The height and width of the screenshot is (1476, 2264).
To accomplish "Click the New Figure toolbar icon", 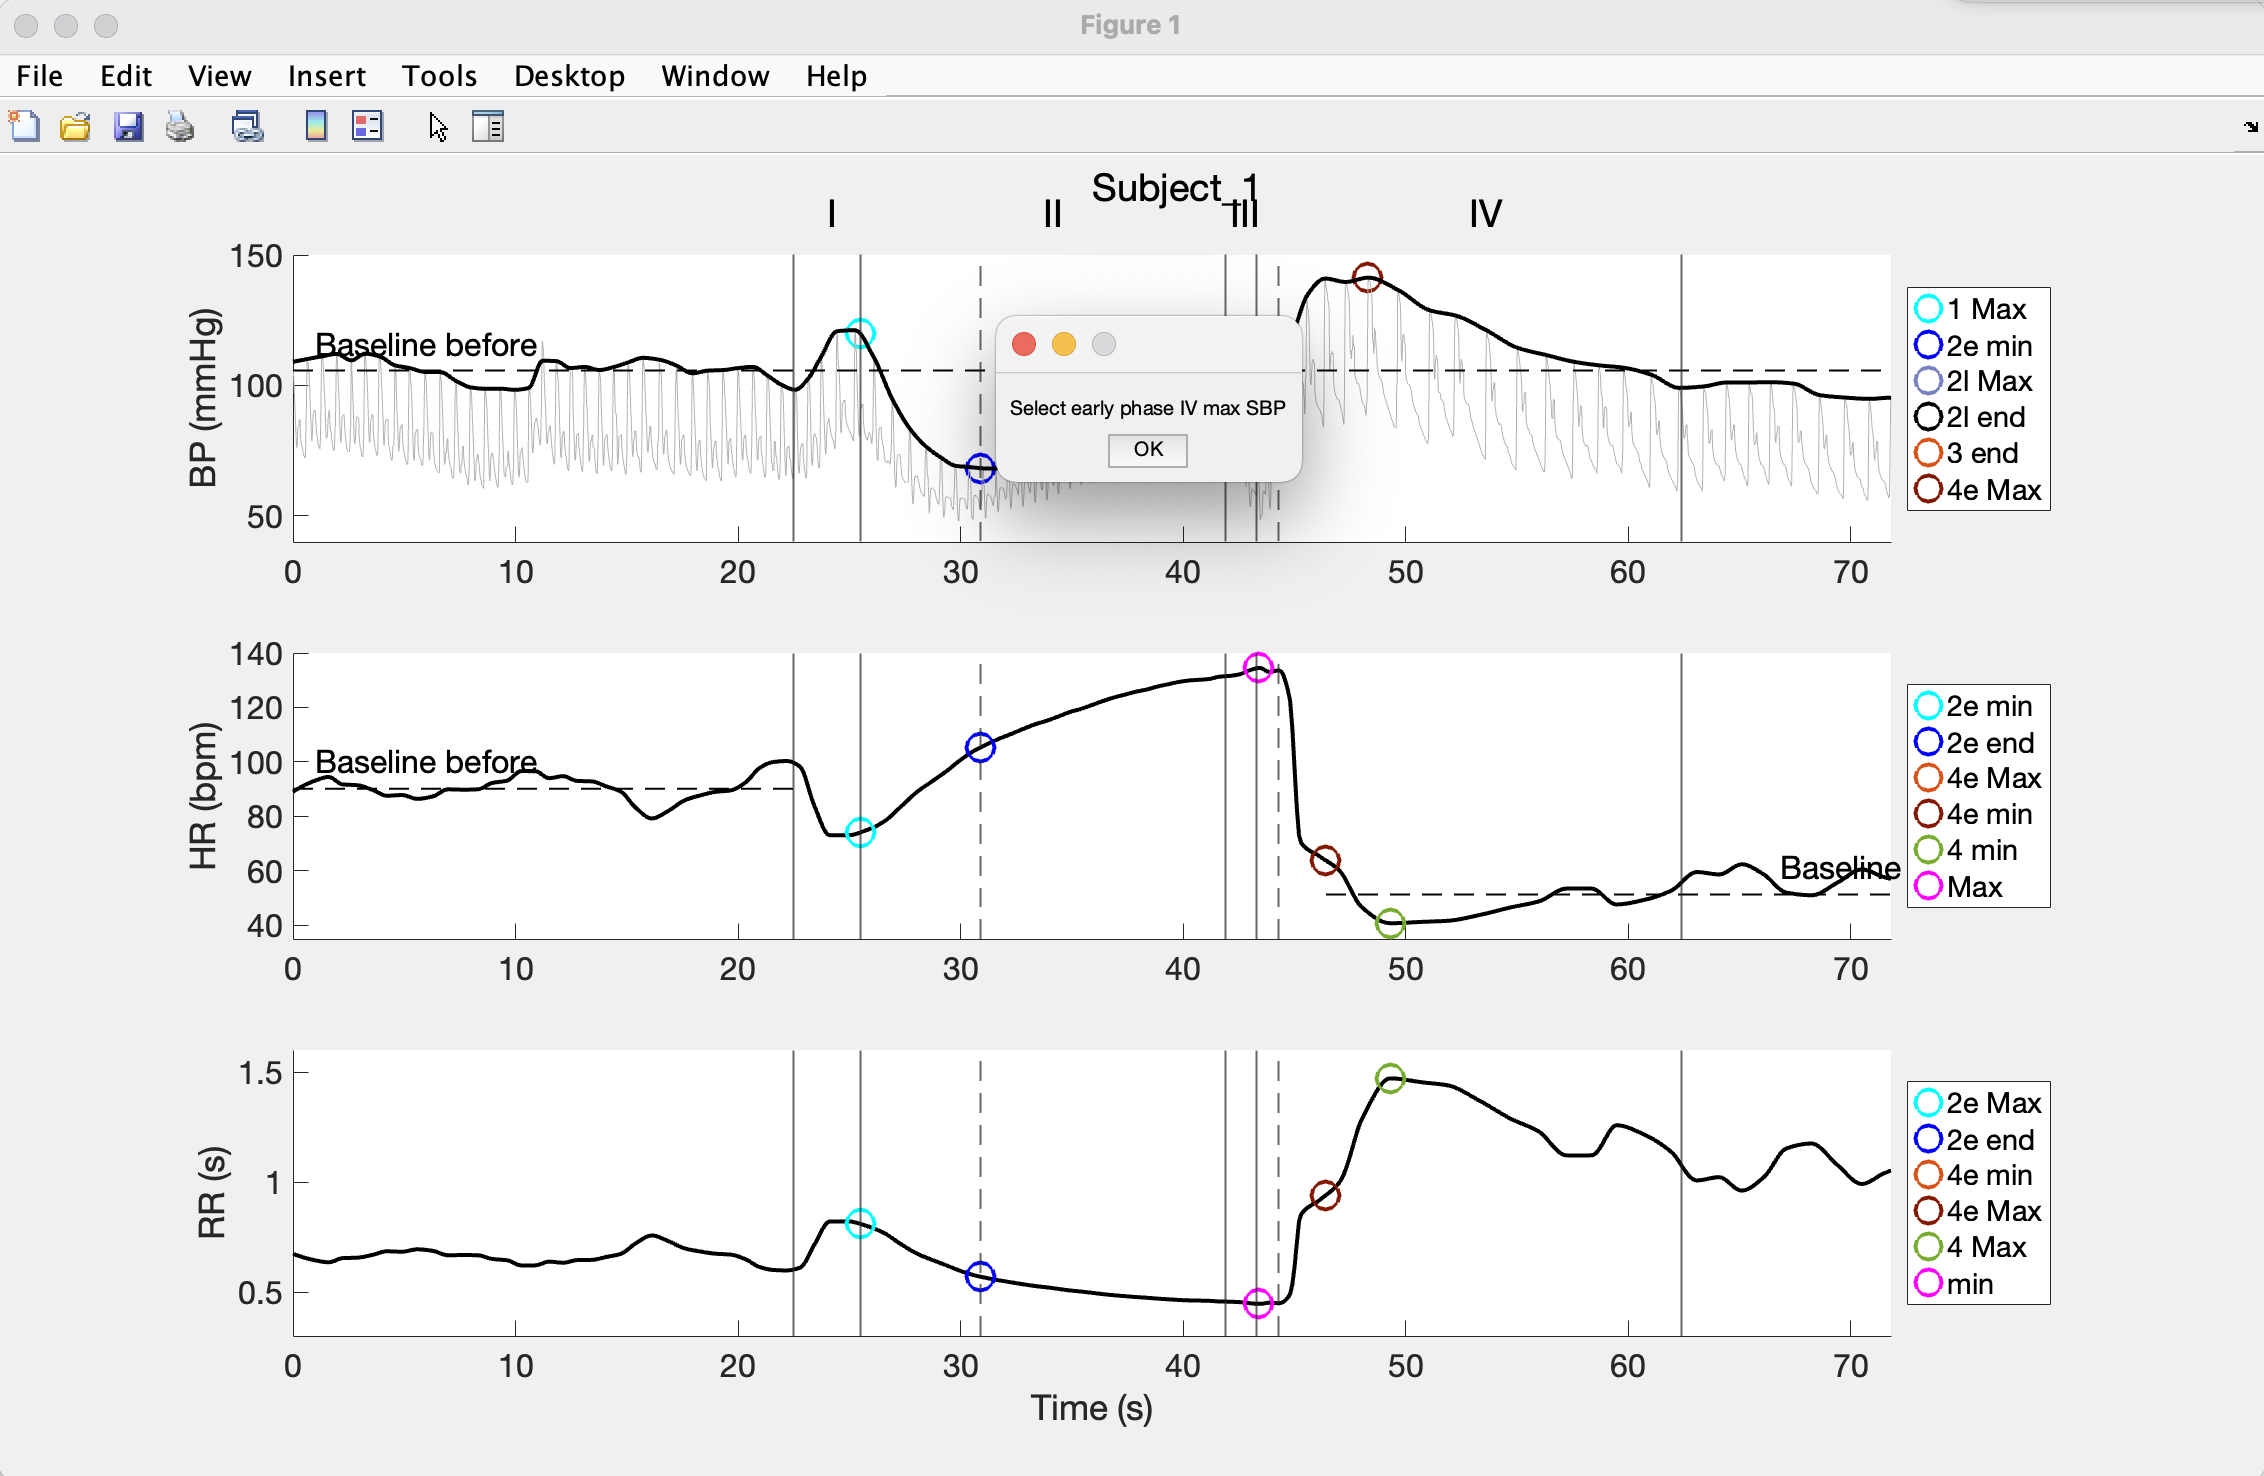I will [24, 127].
